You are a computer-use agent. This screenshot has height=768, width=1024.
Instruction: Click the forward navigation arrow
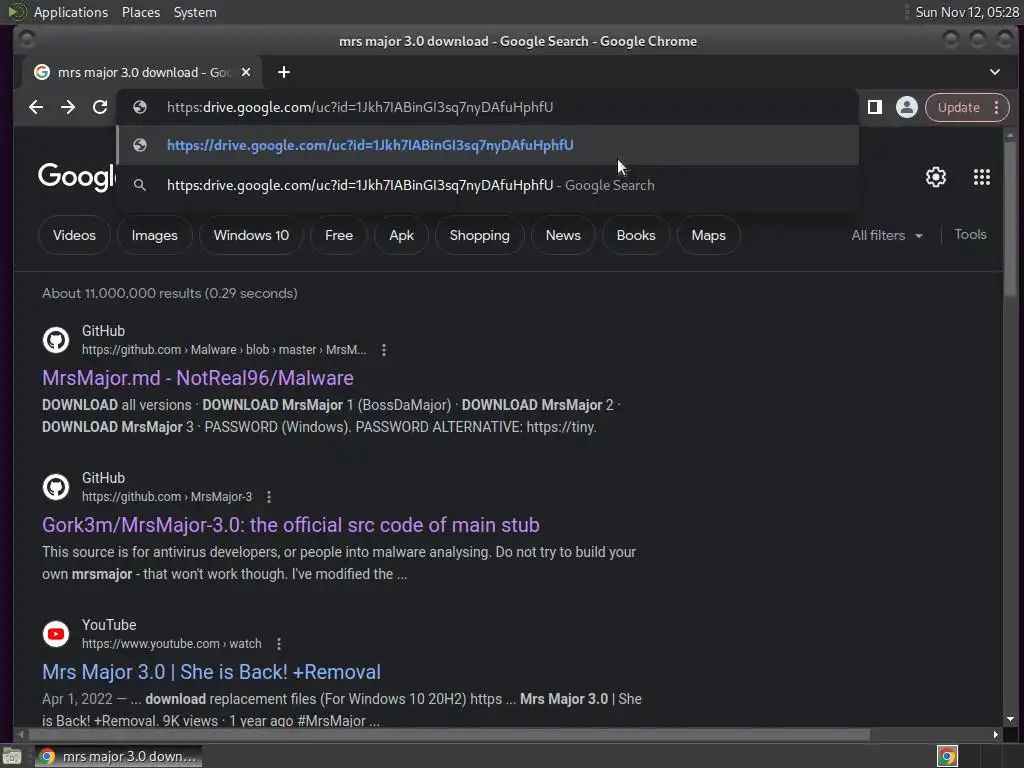point(68,107)
